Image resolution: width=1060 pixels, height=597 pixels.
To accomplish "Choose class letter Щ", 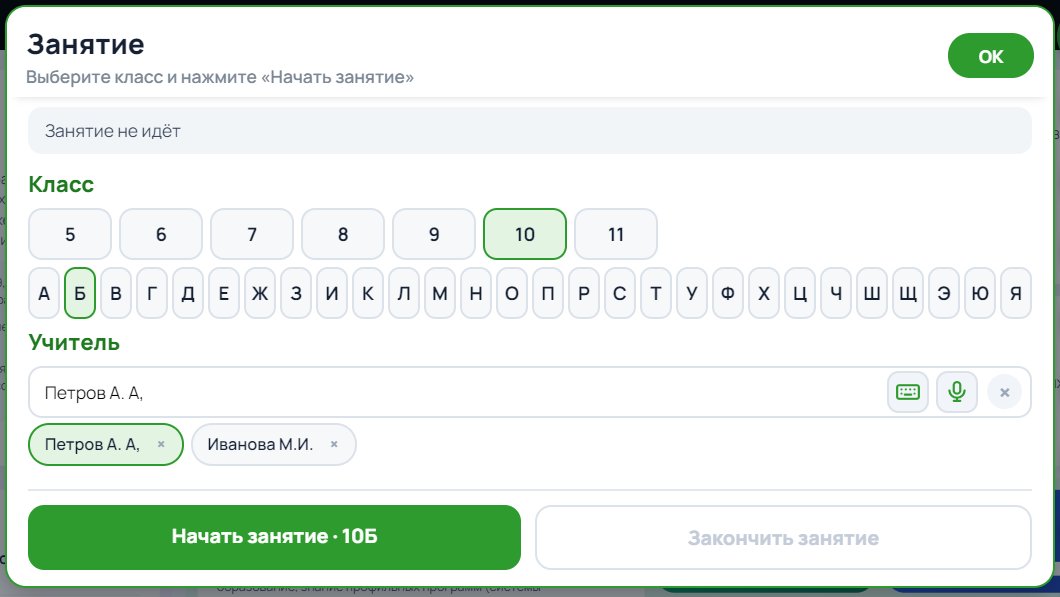I will [x=908, y=293].
